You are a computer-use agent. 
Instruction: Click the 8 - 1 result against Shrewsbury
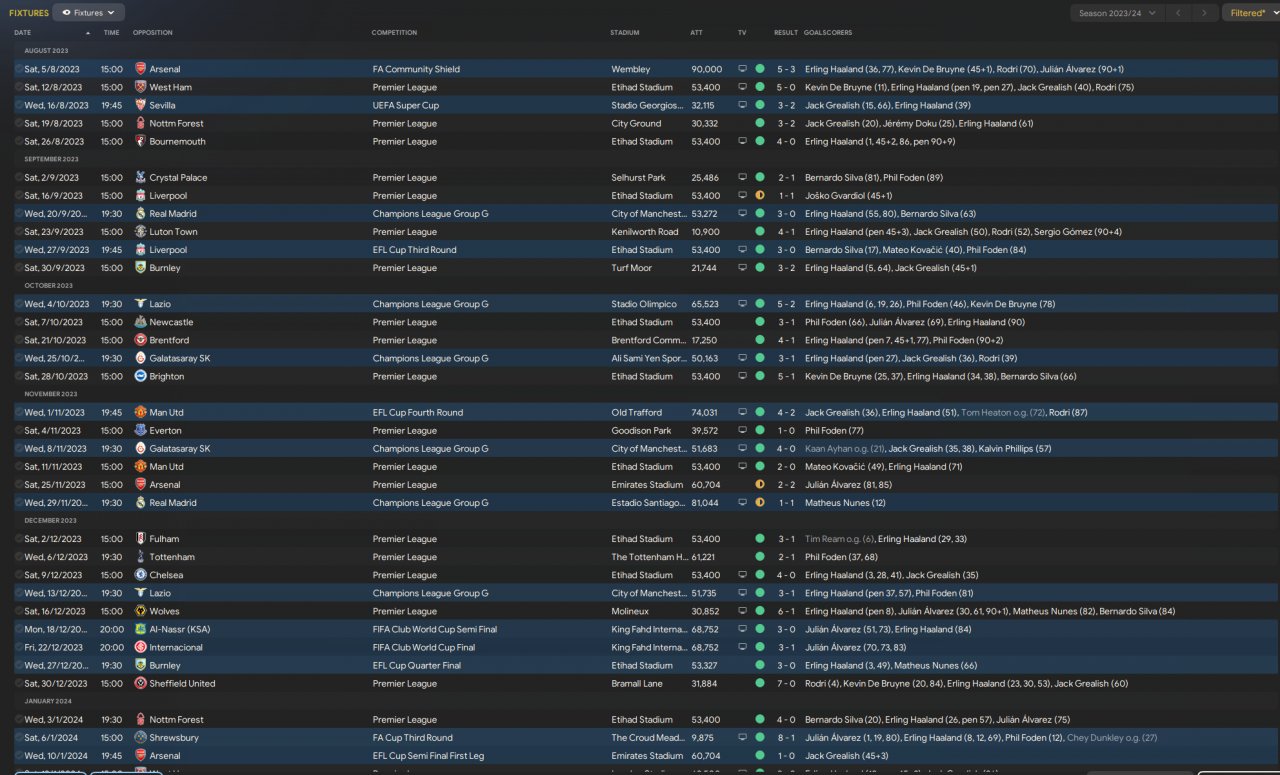coord(786,738)
